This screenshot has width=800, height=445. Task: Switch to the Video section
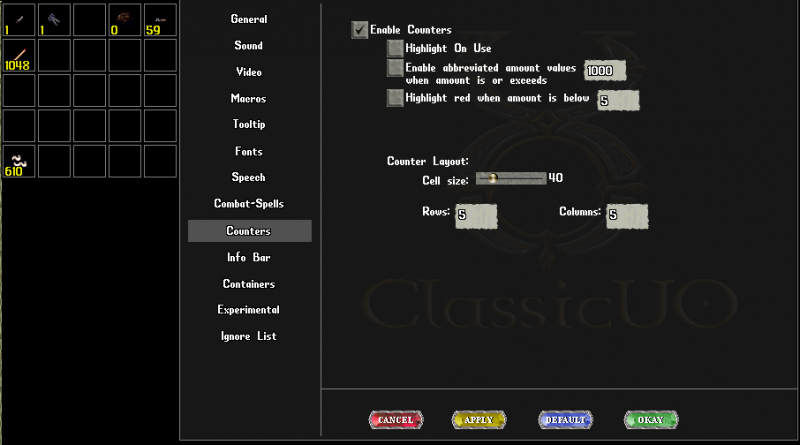pos(249,72)
